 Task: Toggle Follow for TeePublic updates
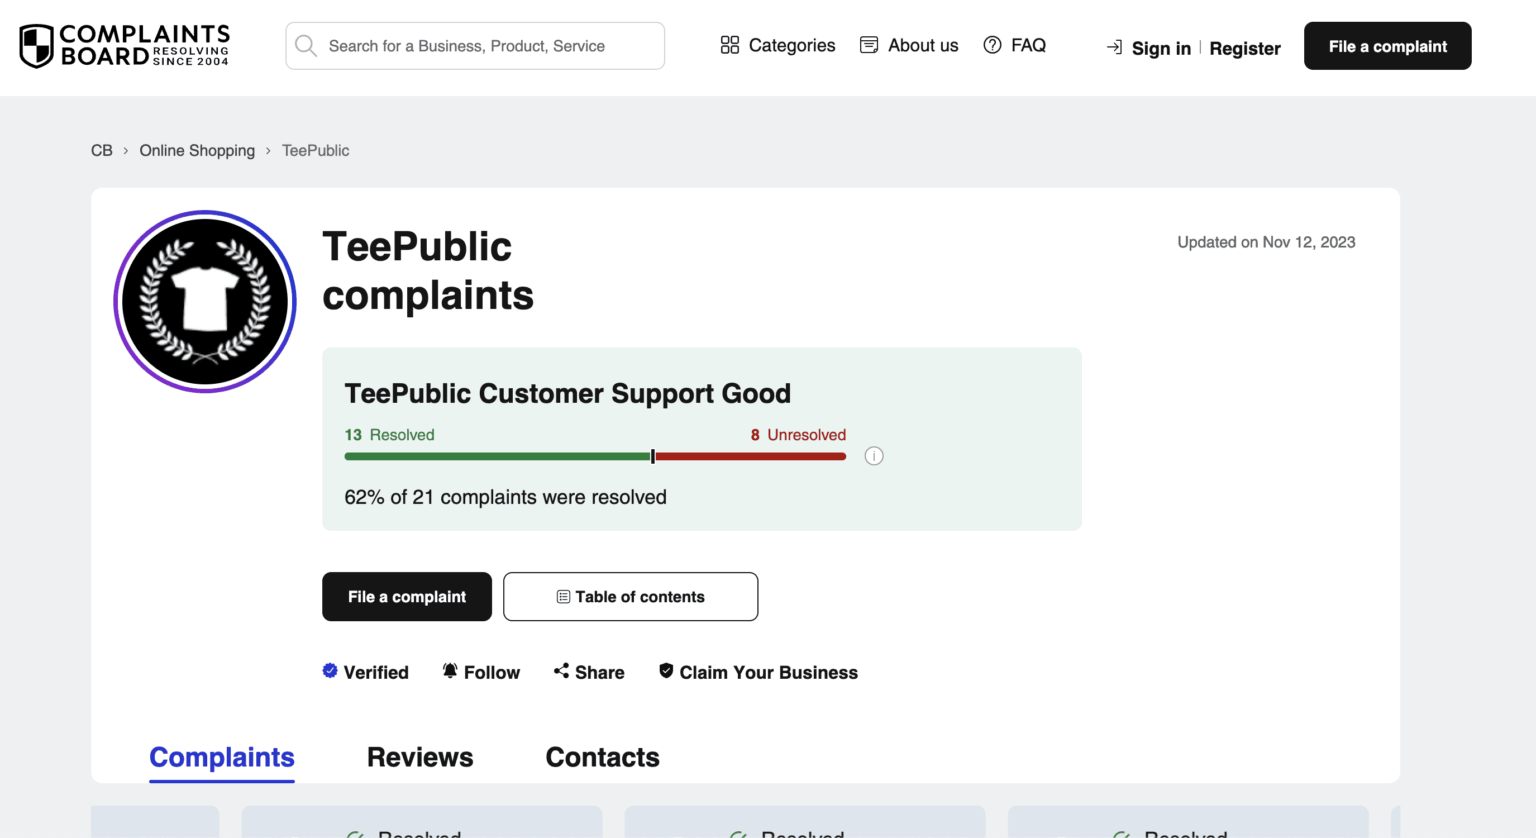[481, 671]
